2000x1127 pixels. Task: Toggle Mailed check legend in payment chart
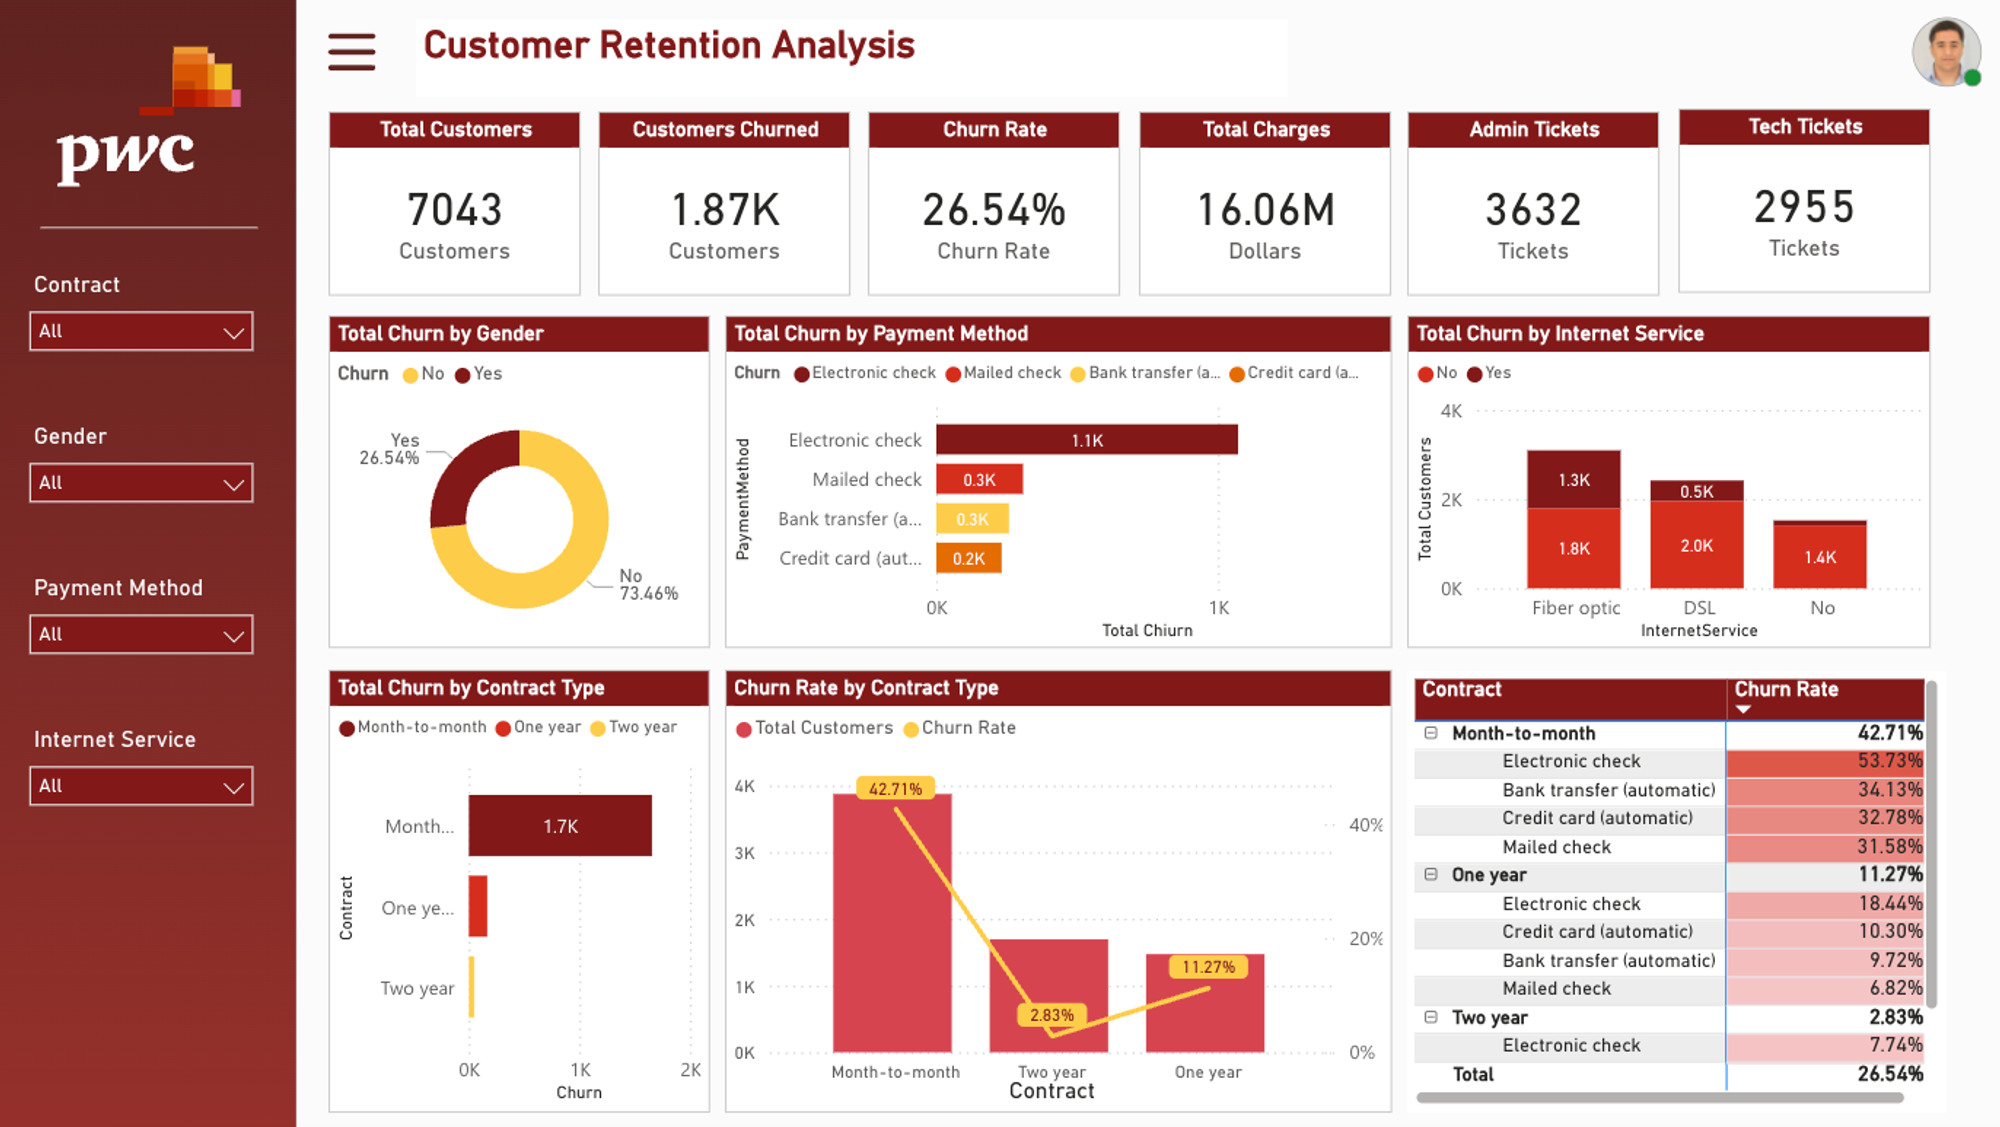click(x=953, y=374)
